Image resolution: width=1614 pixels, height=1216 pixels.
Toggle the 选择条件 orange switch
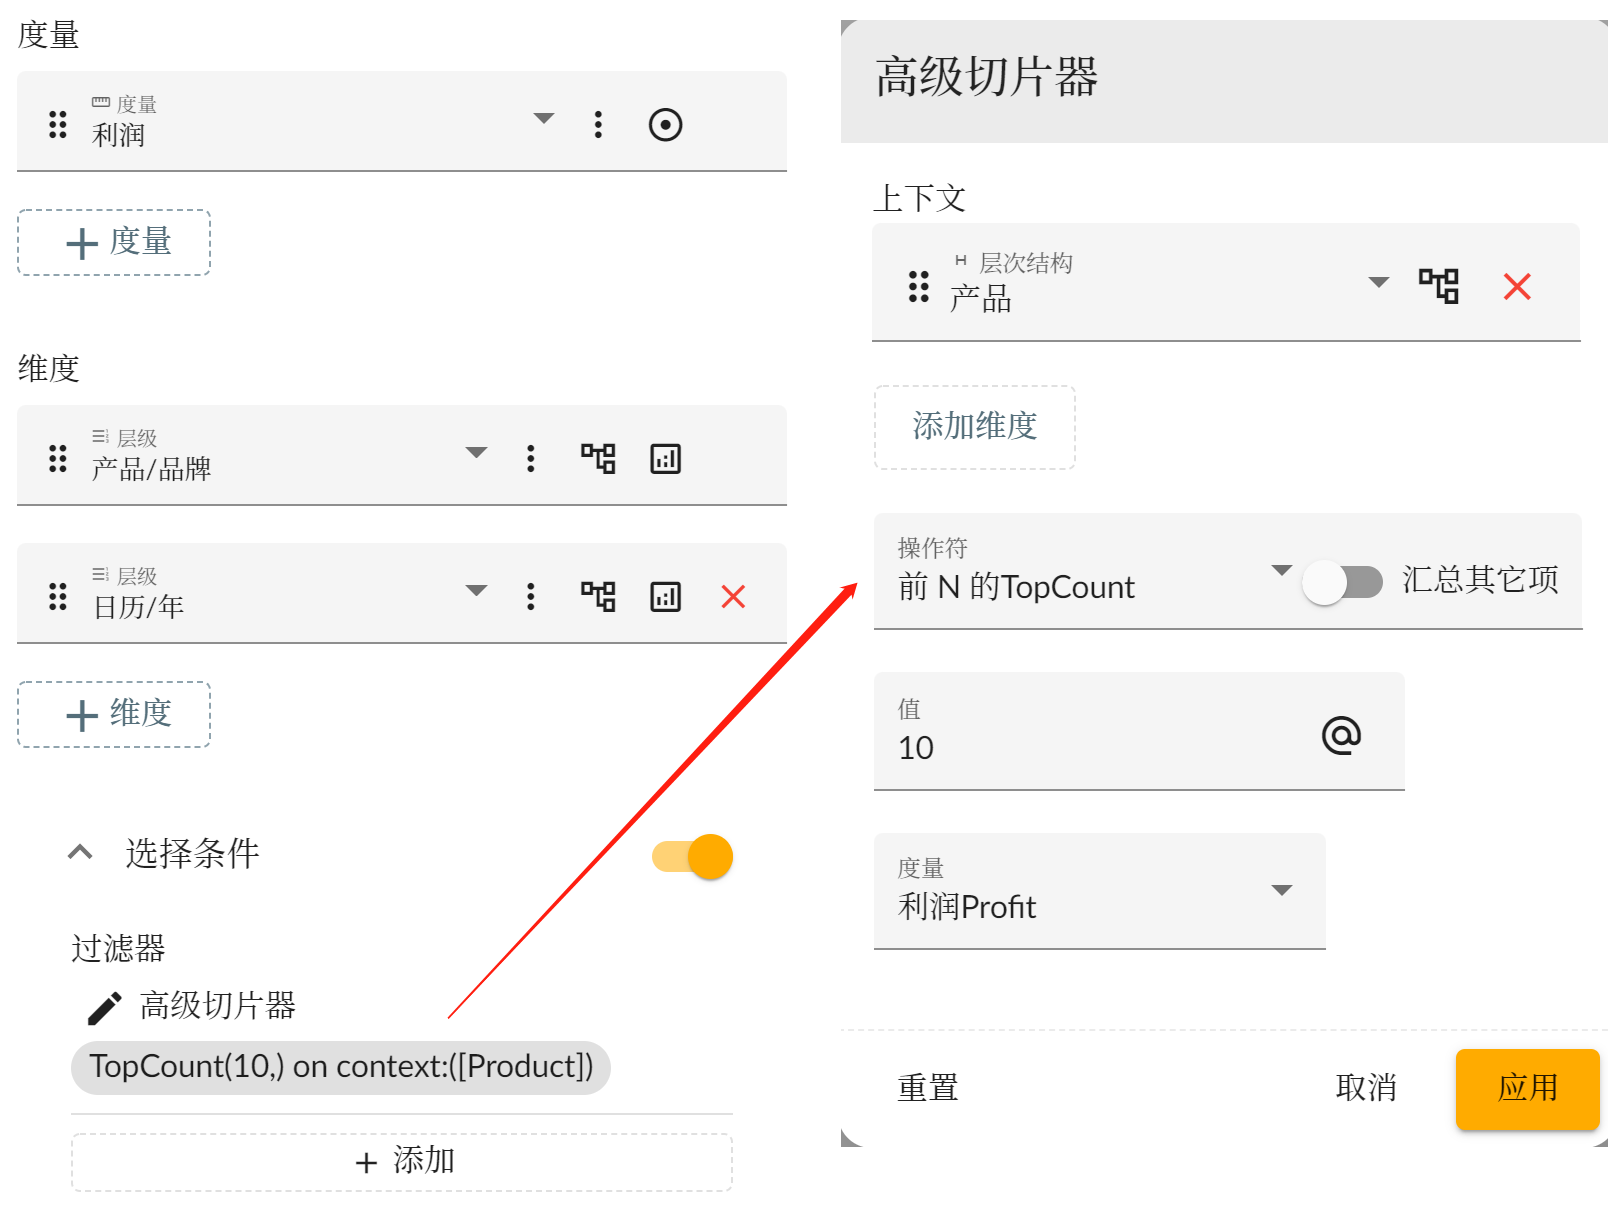tap(692, 857)
